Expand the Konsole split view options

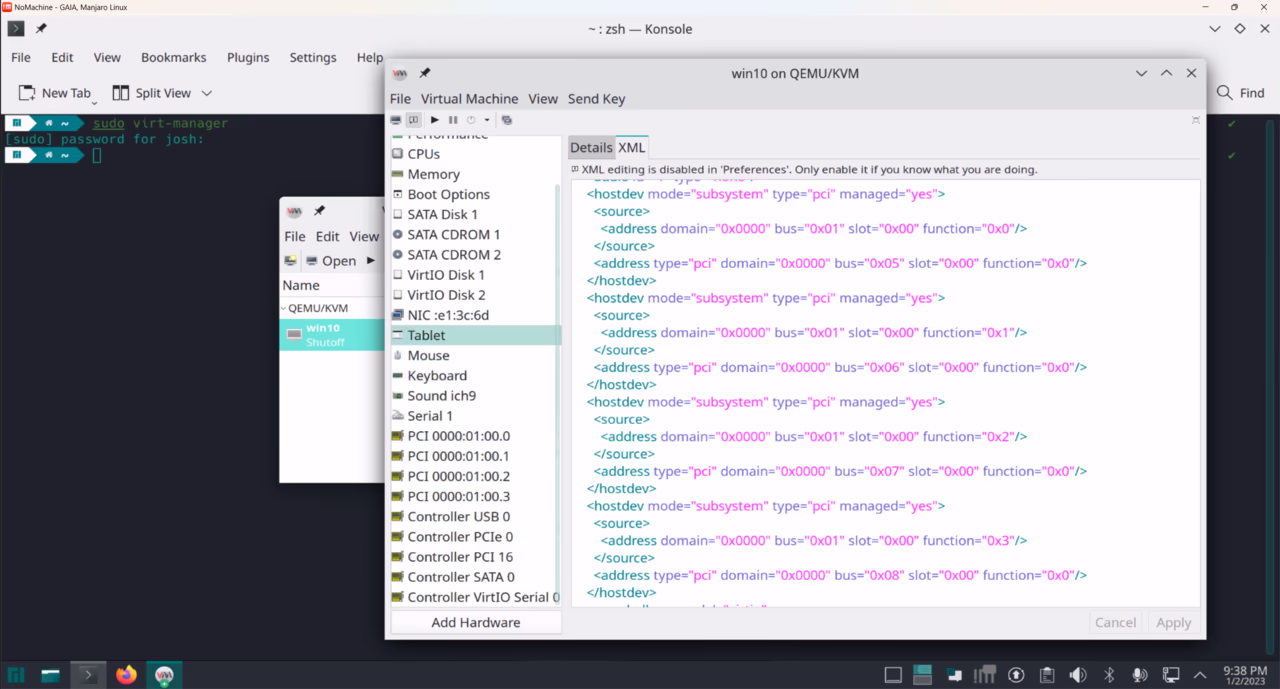pos(207,92)
